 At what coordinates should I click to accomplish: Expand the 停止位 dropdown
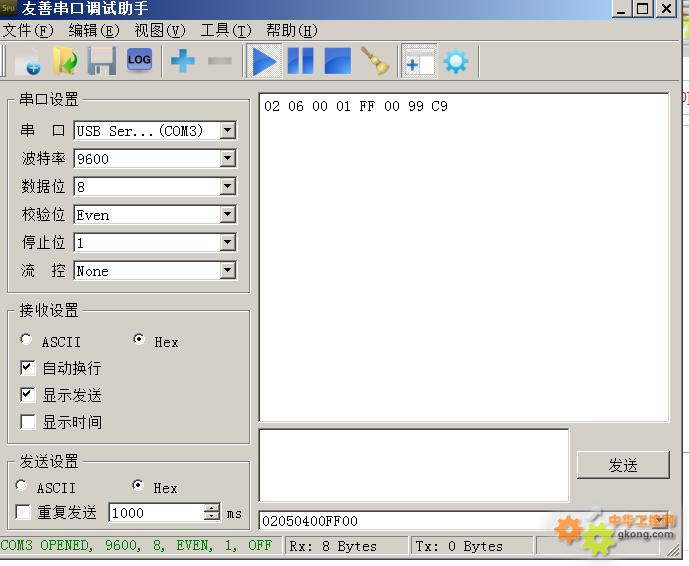228,242
